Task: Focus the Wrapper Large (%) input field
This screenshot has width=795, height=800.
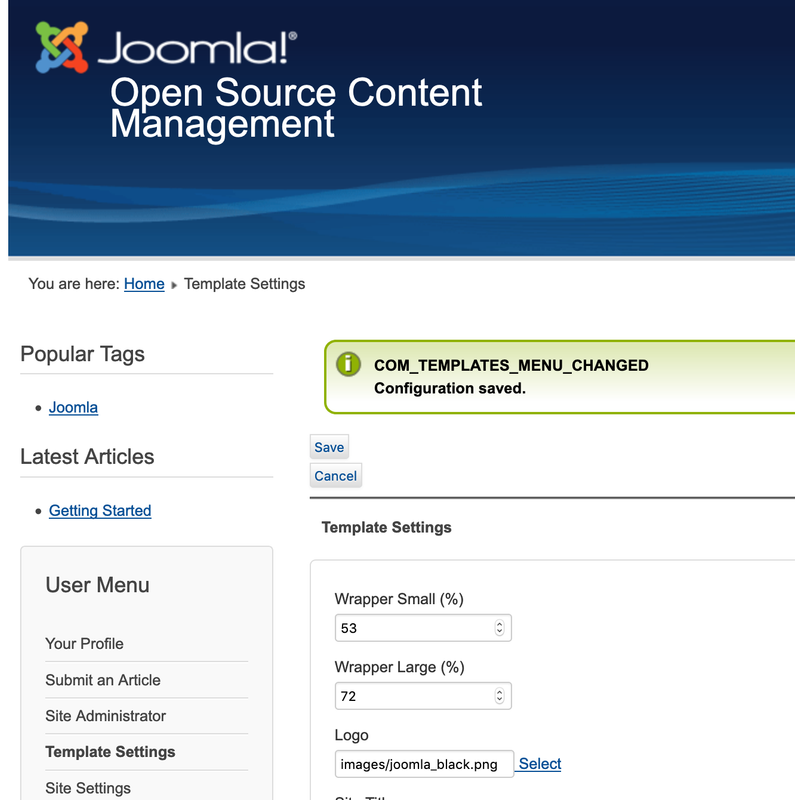Action: point(423,696)
